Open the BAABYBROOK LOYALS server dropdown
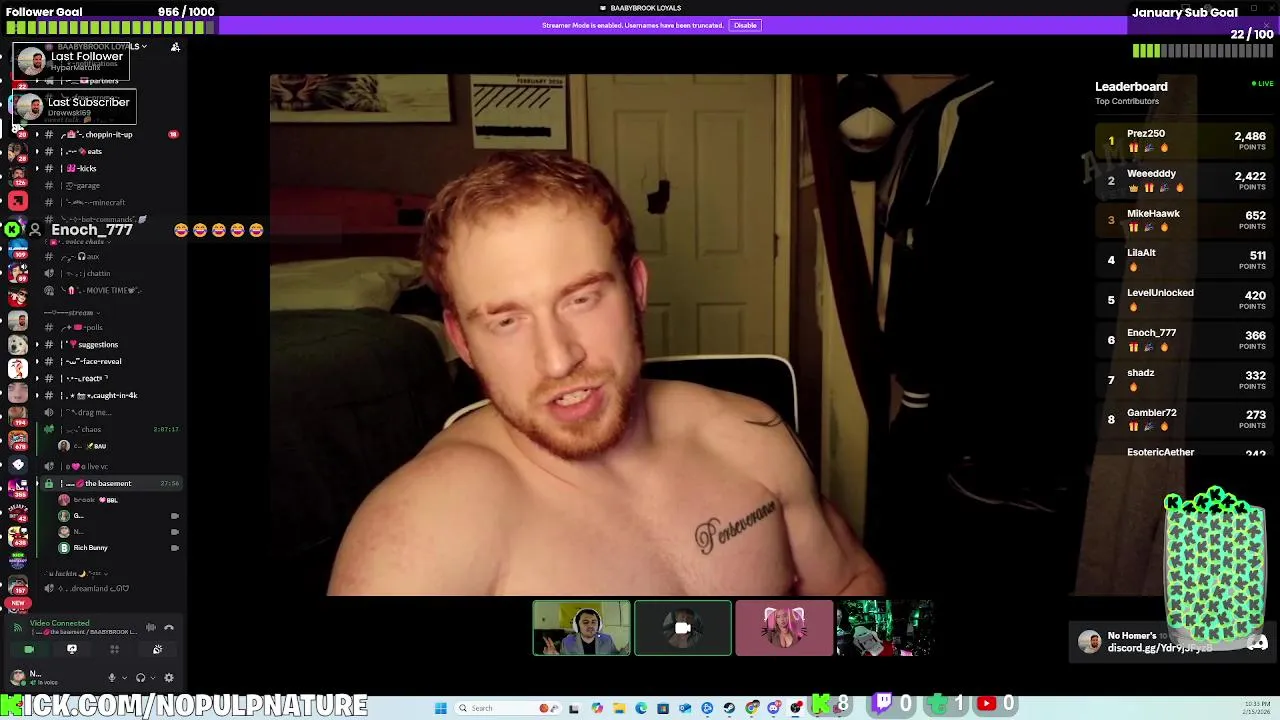This screenshot has height=720, width=1280. tap(100, 46)
